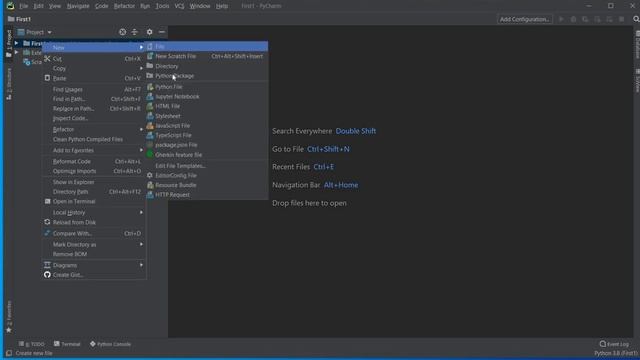The image size is (640, 360).
Task: Open Edit File Templates dialog
Action: pos(207,166)
